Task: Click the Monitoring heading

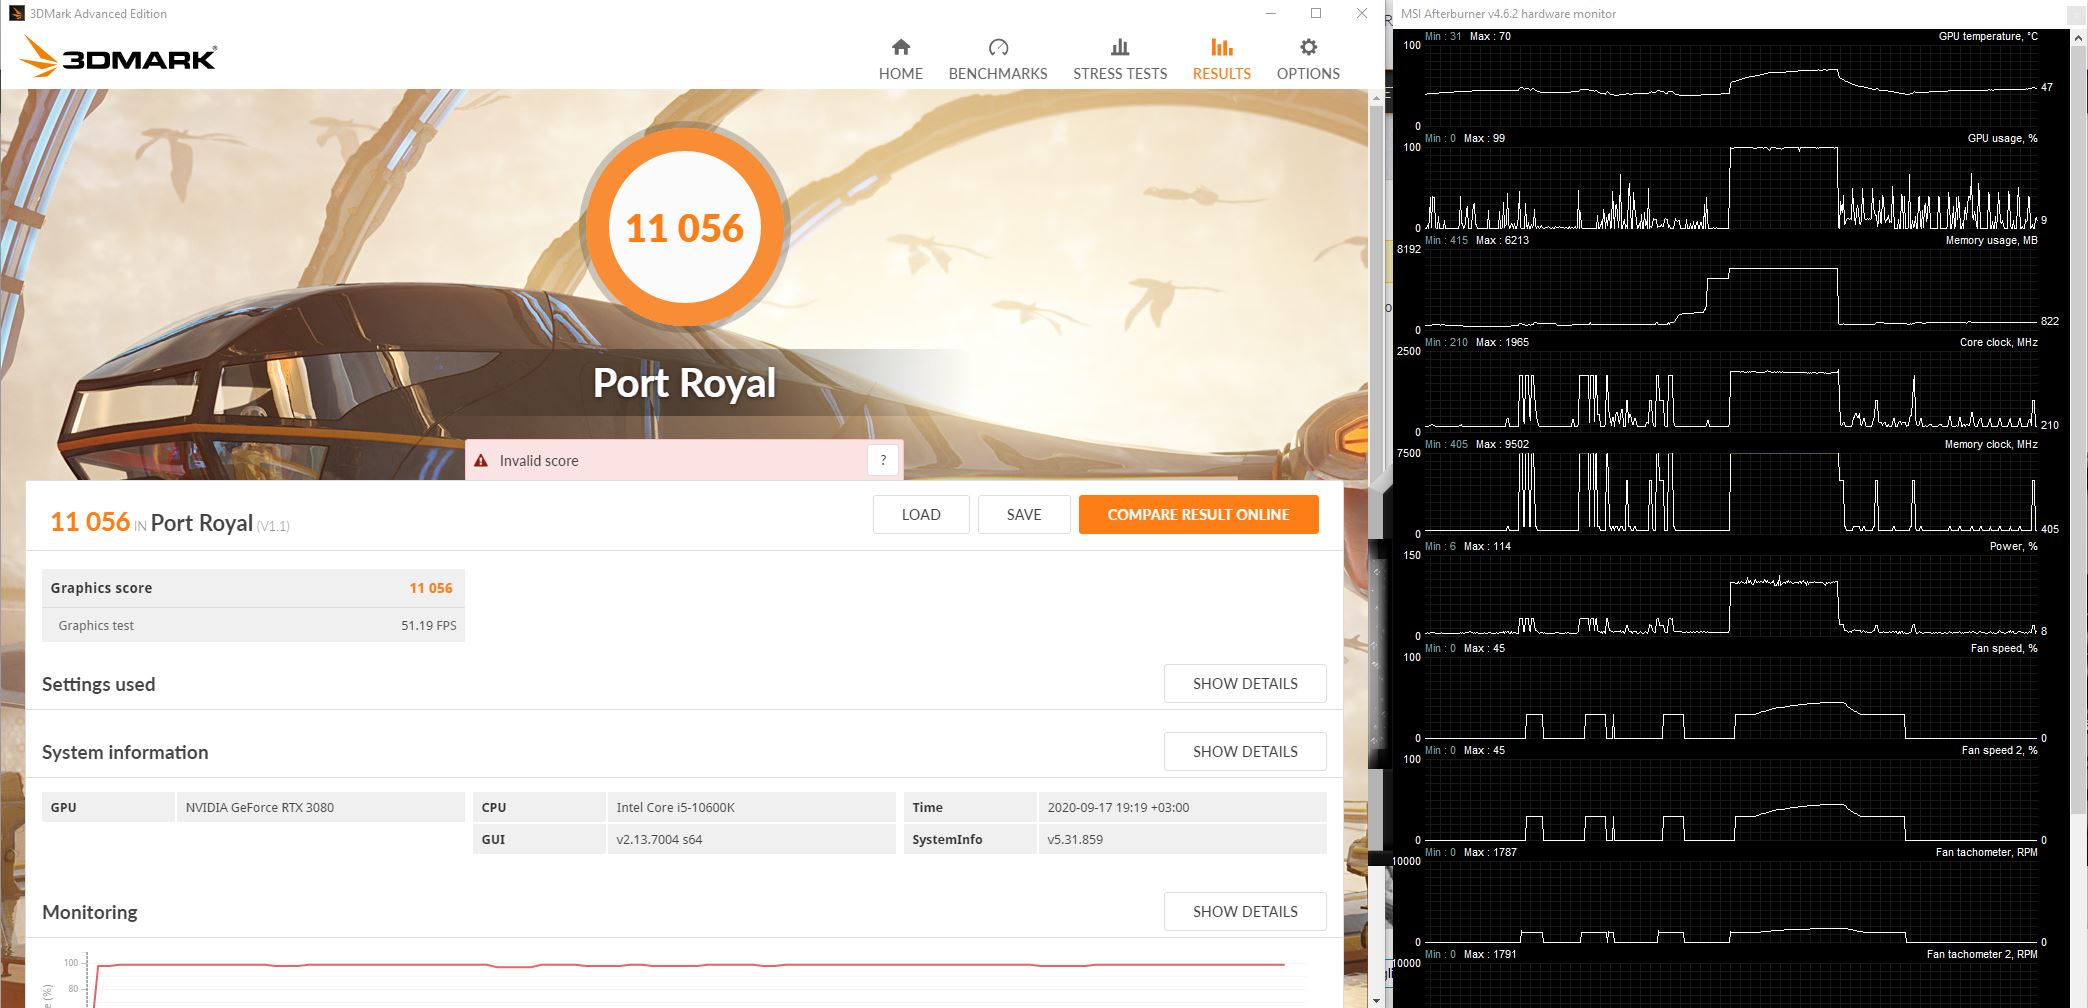Action: coord(90,913)
